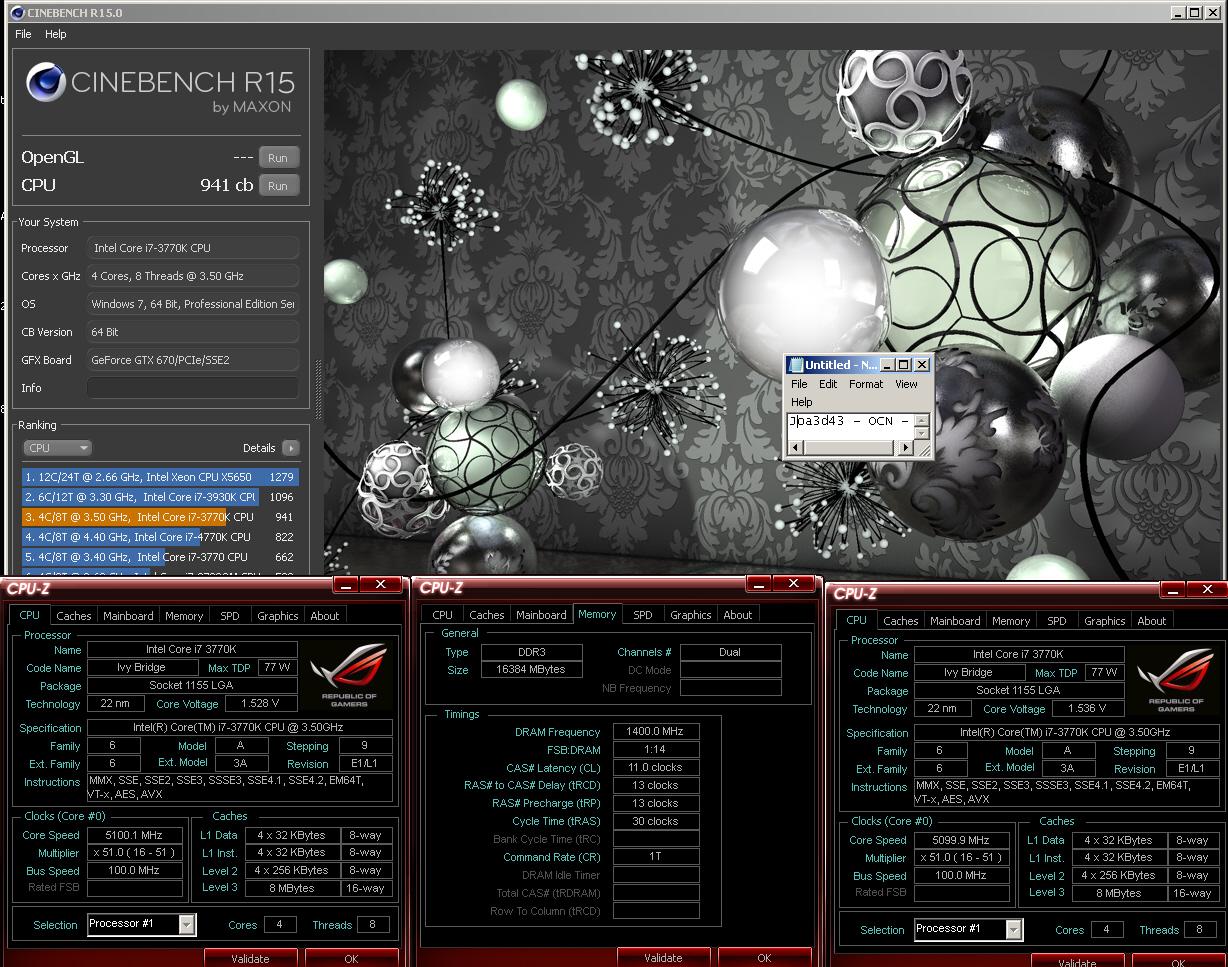The height and width of the screenshot is (967, 1228).
Task: Open Notepad View menu
Action: click(906, 384)
